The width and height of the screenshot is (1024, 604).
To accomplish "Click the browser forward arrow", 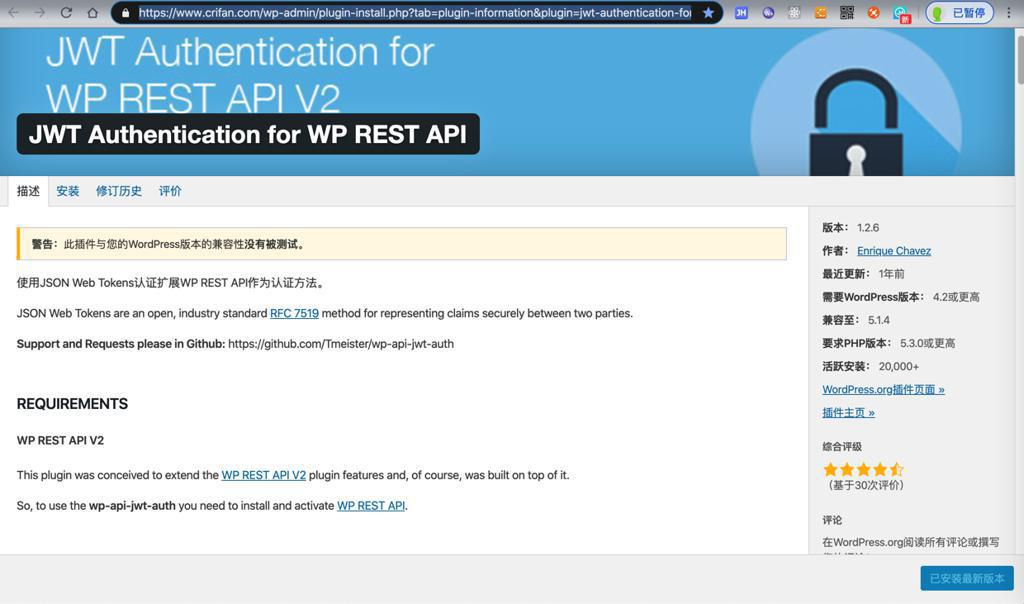I will click(x=40, y=12).
